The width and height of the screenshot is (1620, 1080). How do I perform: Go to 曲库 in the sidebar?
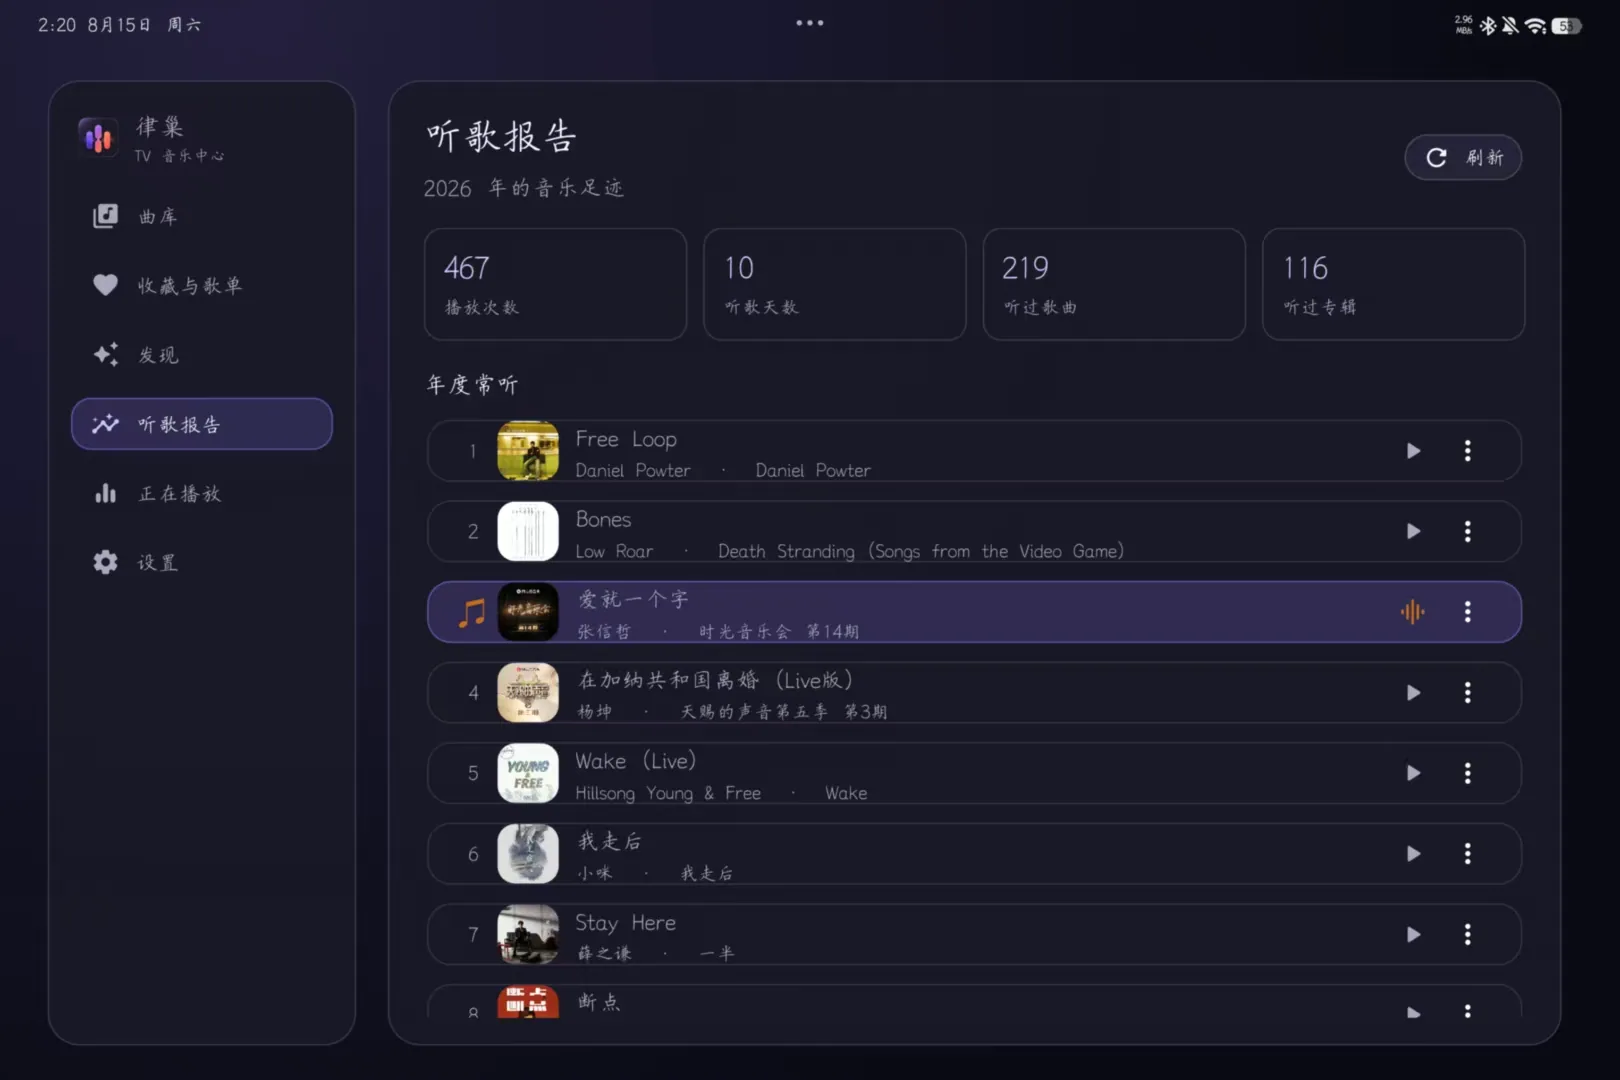tap(202, 216)
